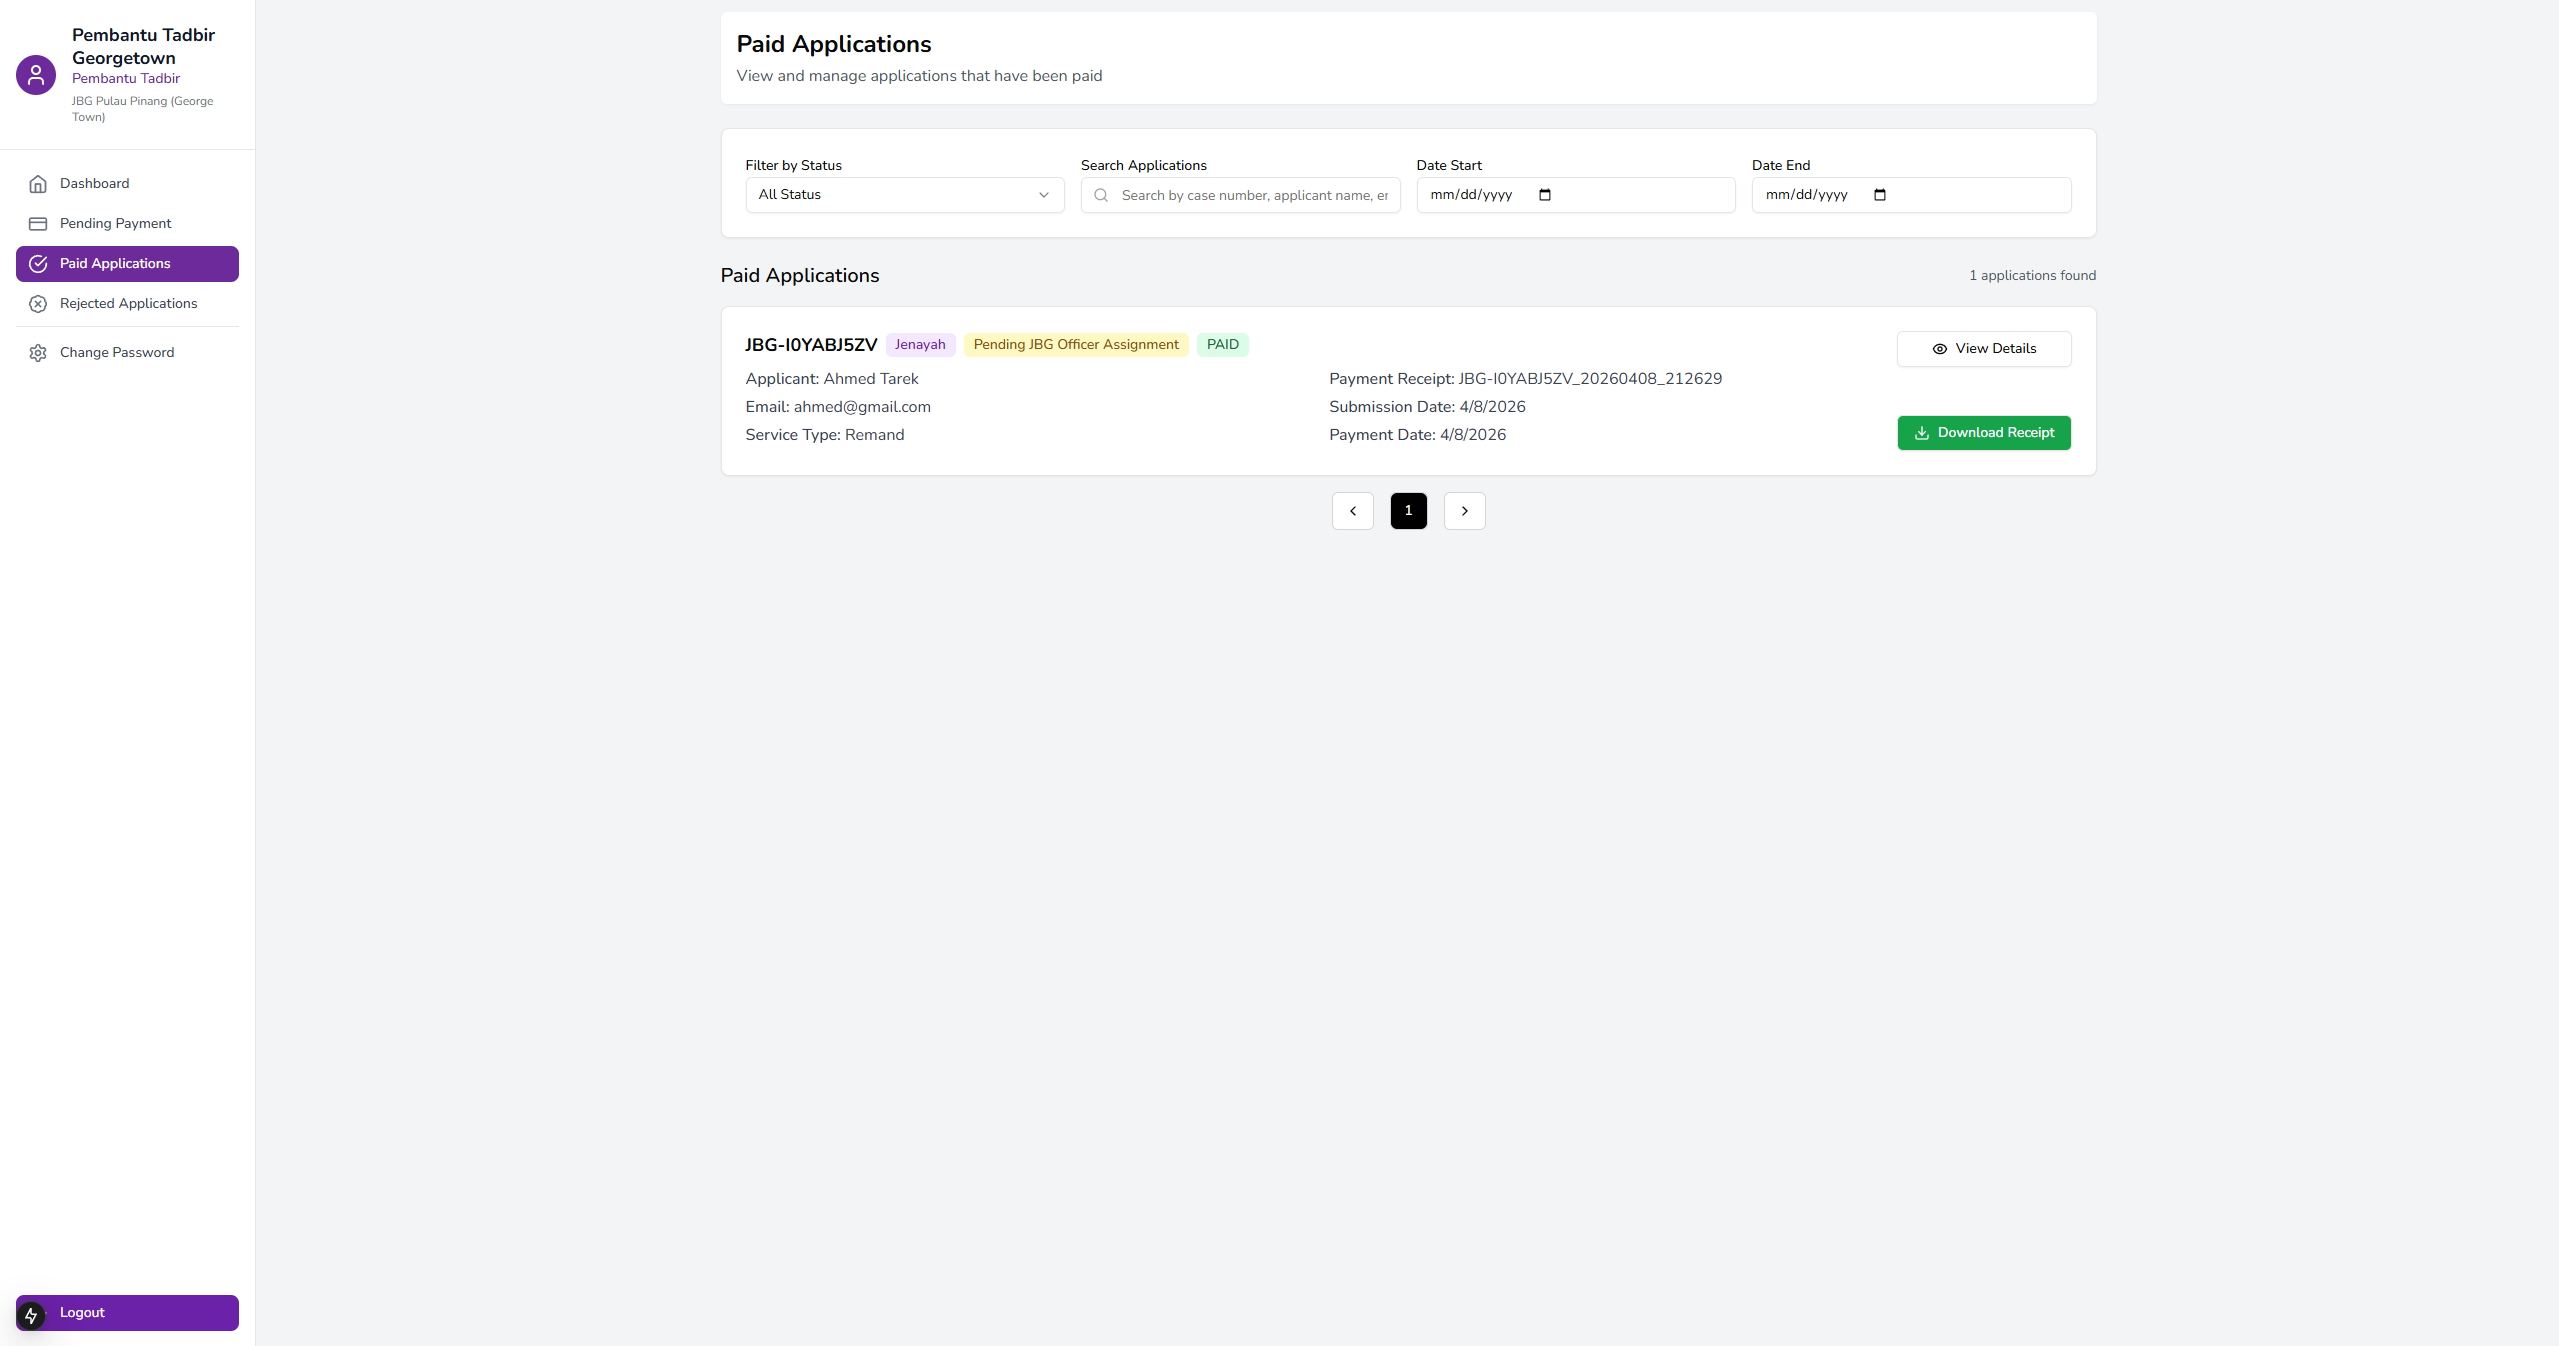This screenshot has height=1346, width=2559.
Task: Click the Pending Payment card icon
Action: (38, 224)
